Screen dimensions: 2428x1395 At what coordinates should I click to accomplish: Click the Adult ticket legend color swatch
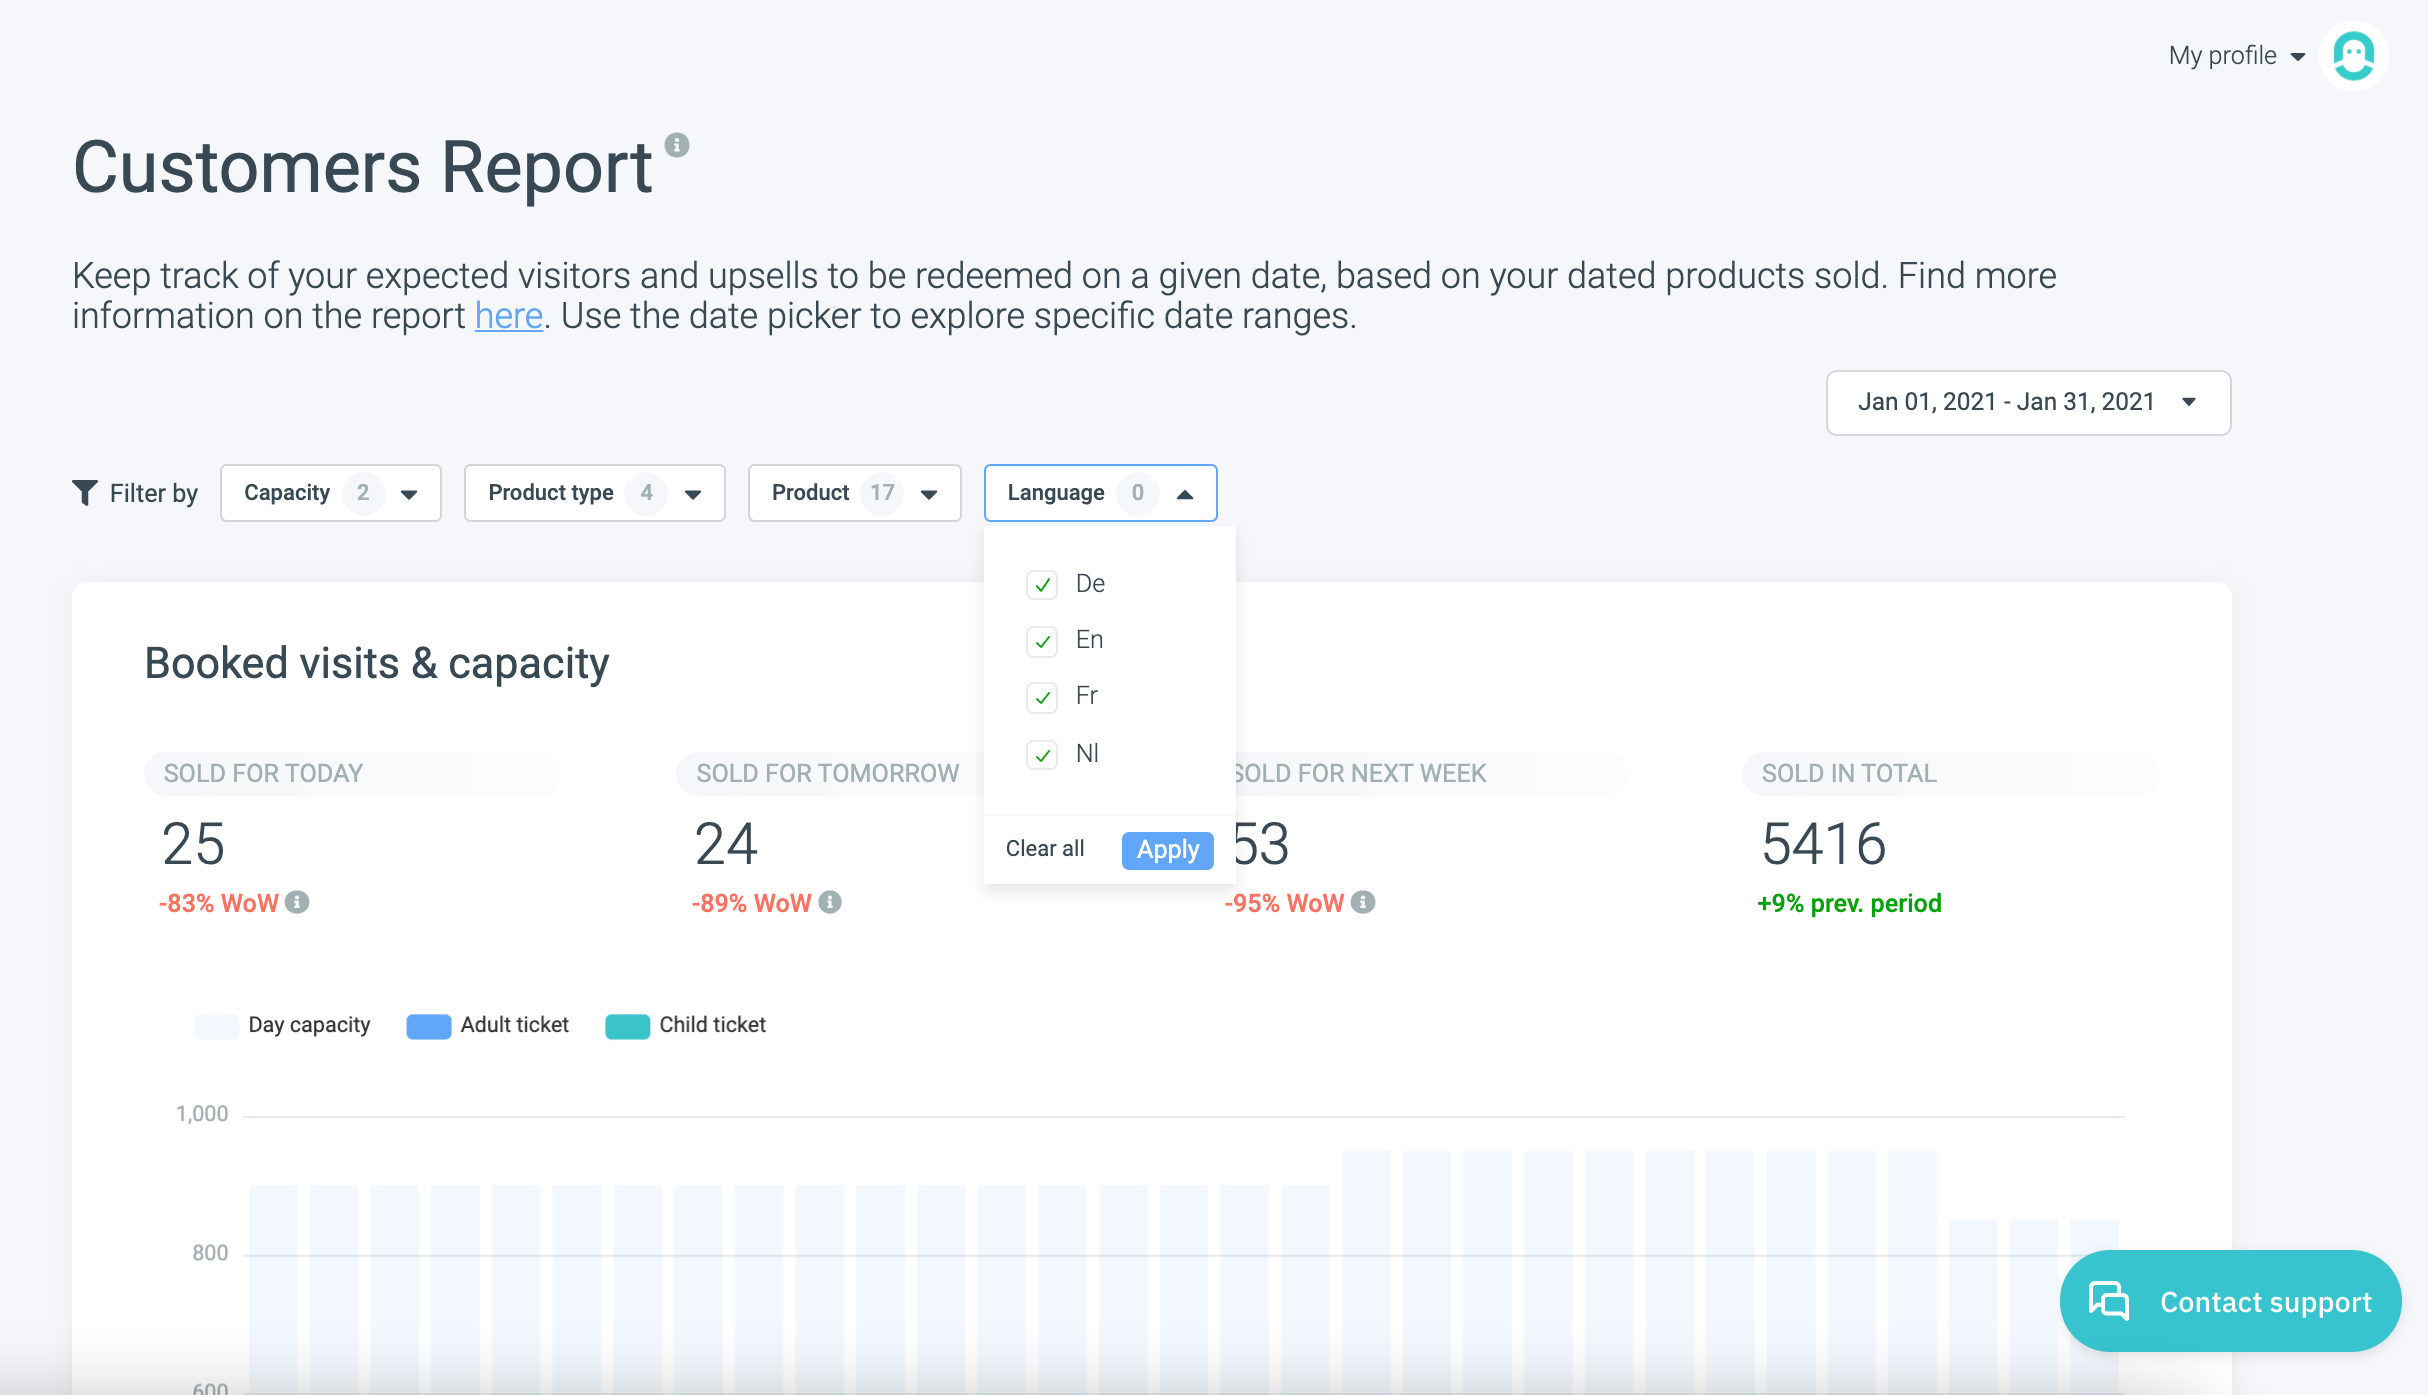pyautogui.click(x=428, y=1026)
